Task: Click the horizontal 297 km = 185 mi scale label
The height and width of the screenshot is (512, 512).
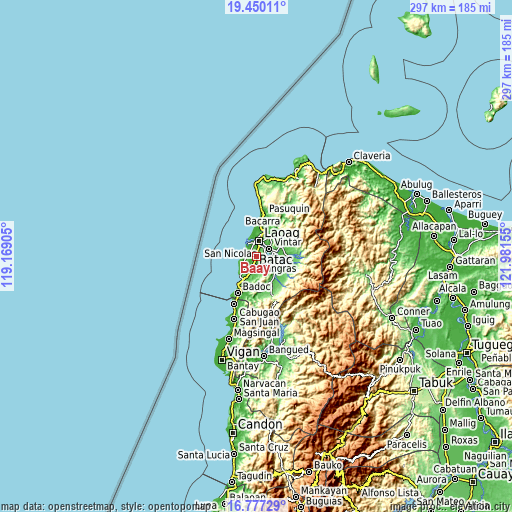Action: pyautogui.click(x=450, y=7)
